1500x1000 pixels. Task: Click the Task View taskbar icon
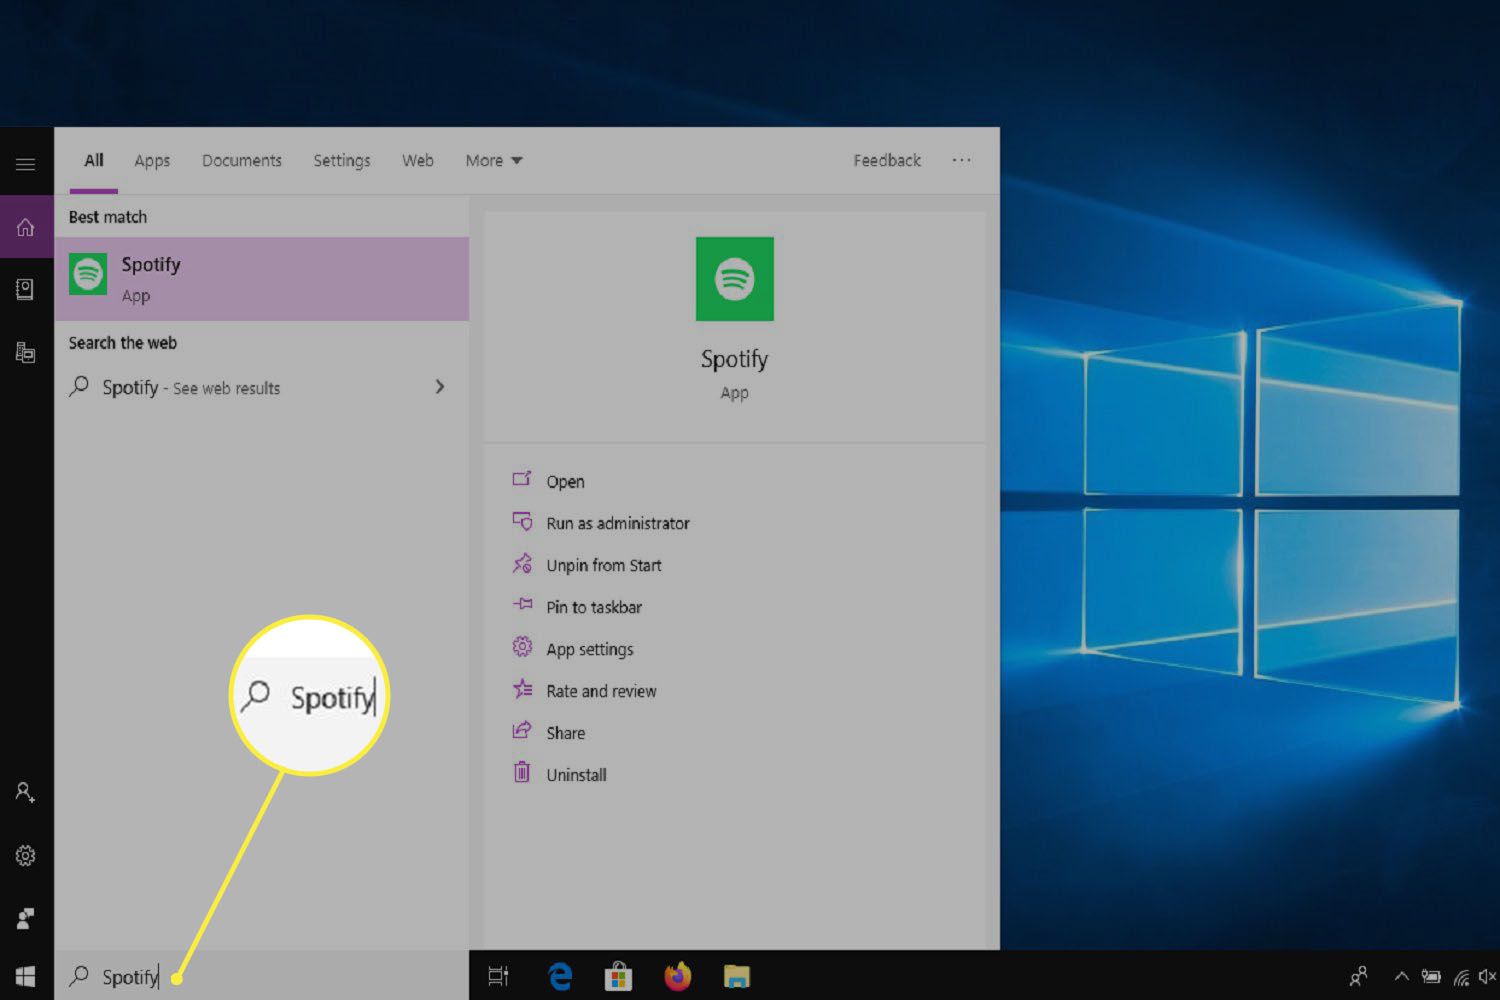pyautogui.click(x=498, y=976)
